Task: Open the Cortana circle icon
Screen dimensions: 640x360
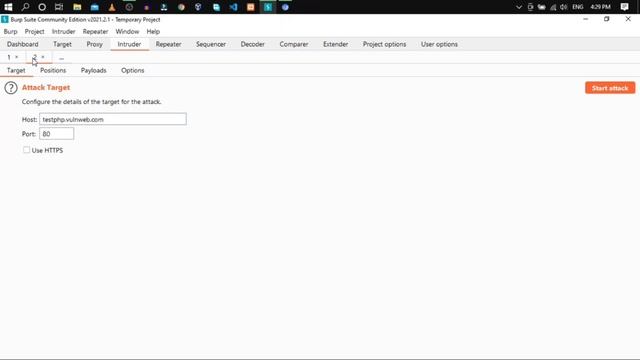Action: pos(42,7)
